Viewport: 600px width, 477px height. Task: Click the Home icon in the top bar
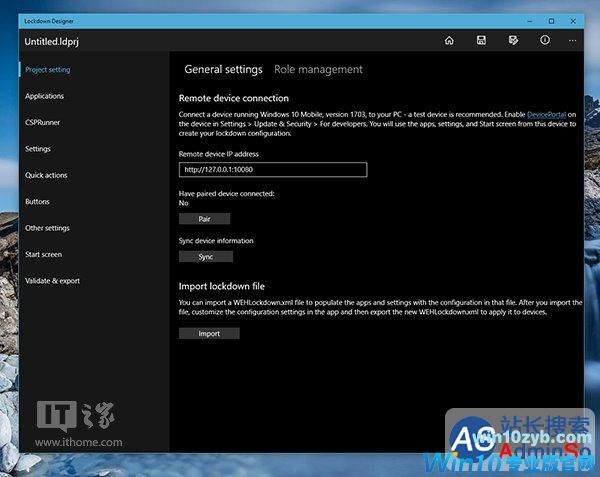pyautogui.click(x=449, y=41)
